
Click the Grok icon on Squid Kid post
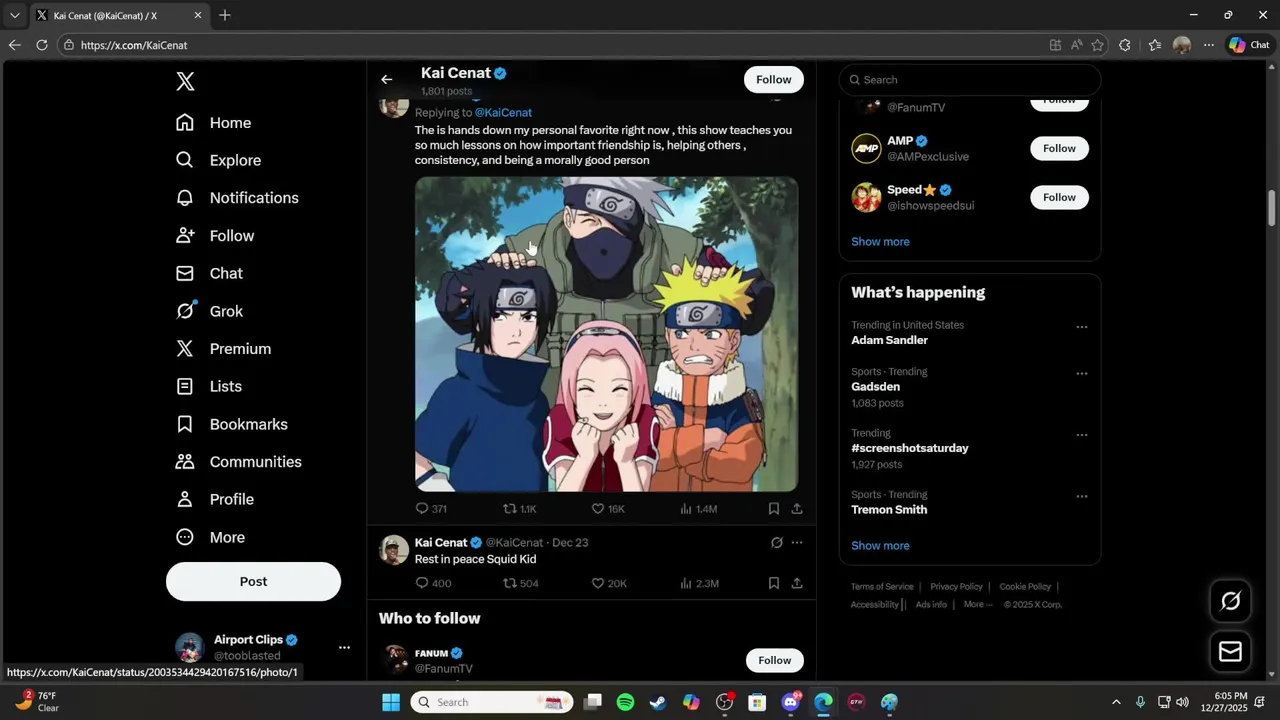(776, 543)
